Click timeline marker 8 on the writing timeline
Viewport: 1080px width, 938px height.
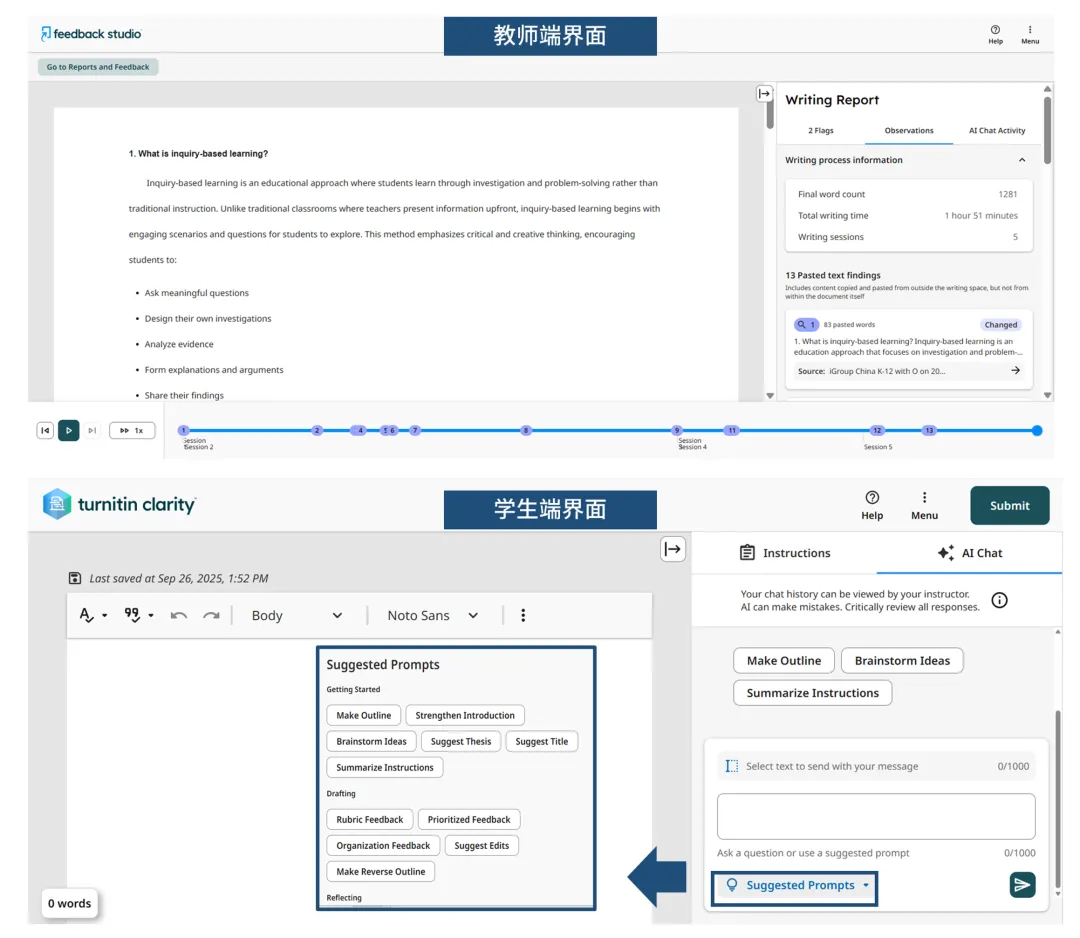point(526,430)
